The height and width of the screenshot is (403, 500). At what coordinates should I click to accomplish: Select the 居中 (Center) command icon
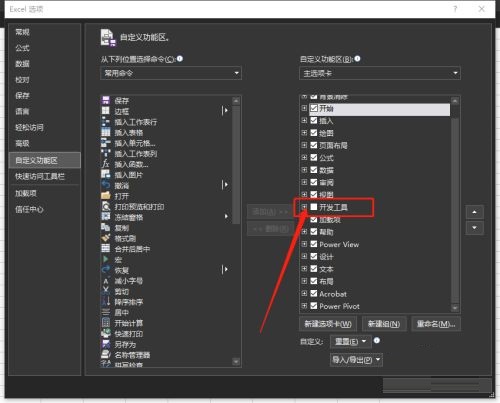[x=106, y=312]
